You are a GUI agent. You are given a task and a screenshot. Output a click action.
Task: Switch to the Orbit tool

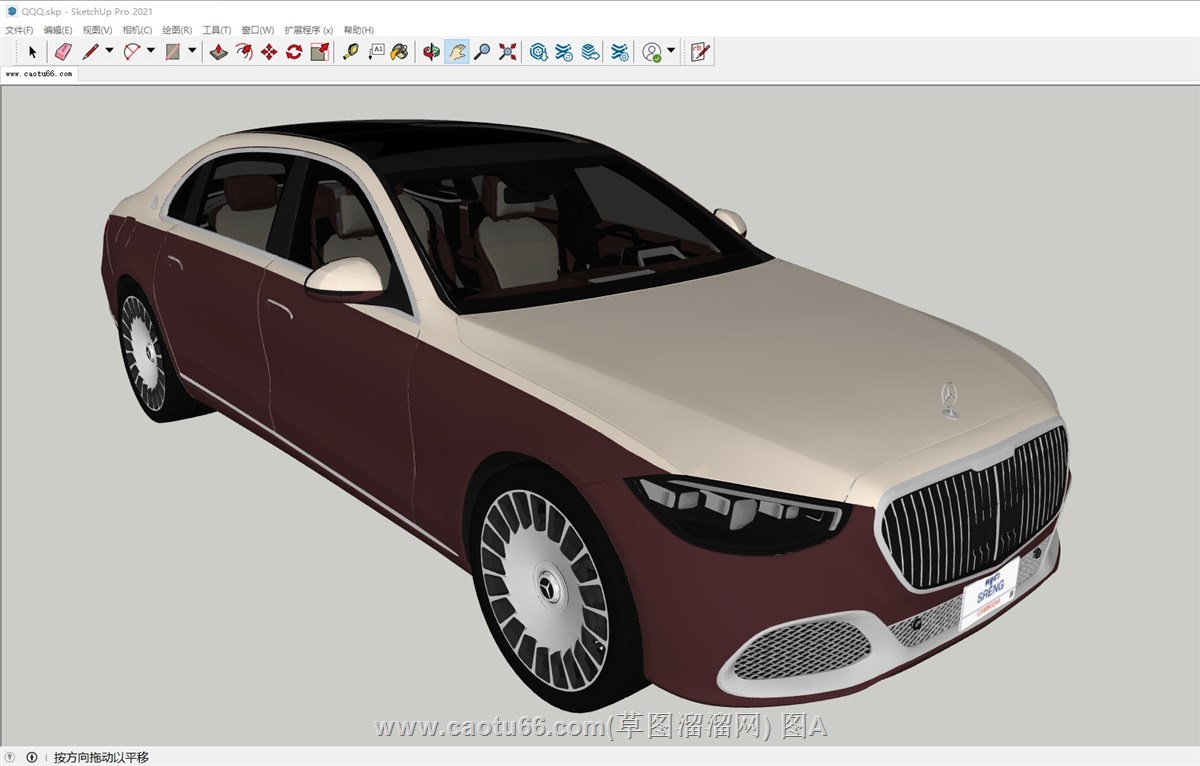tap(431, 52)
